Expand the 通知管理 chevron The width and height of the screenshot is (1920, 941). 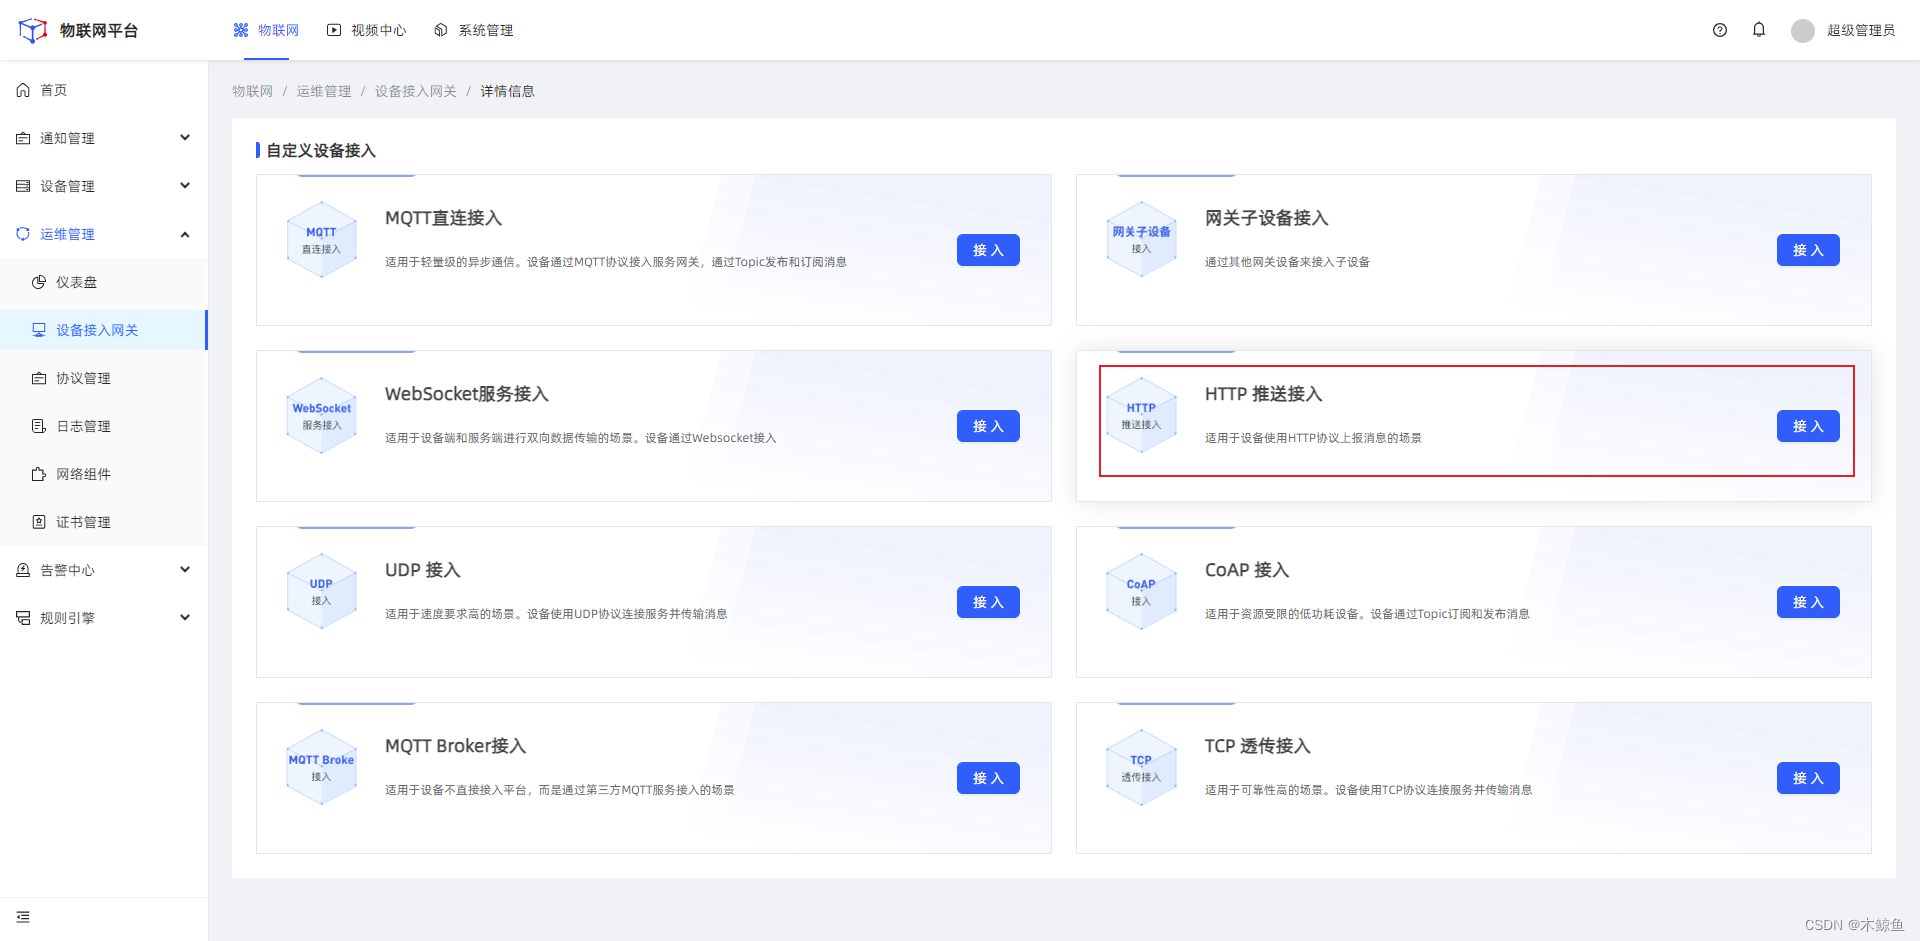[185, 138]
